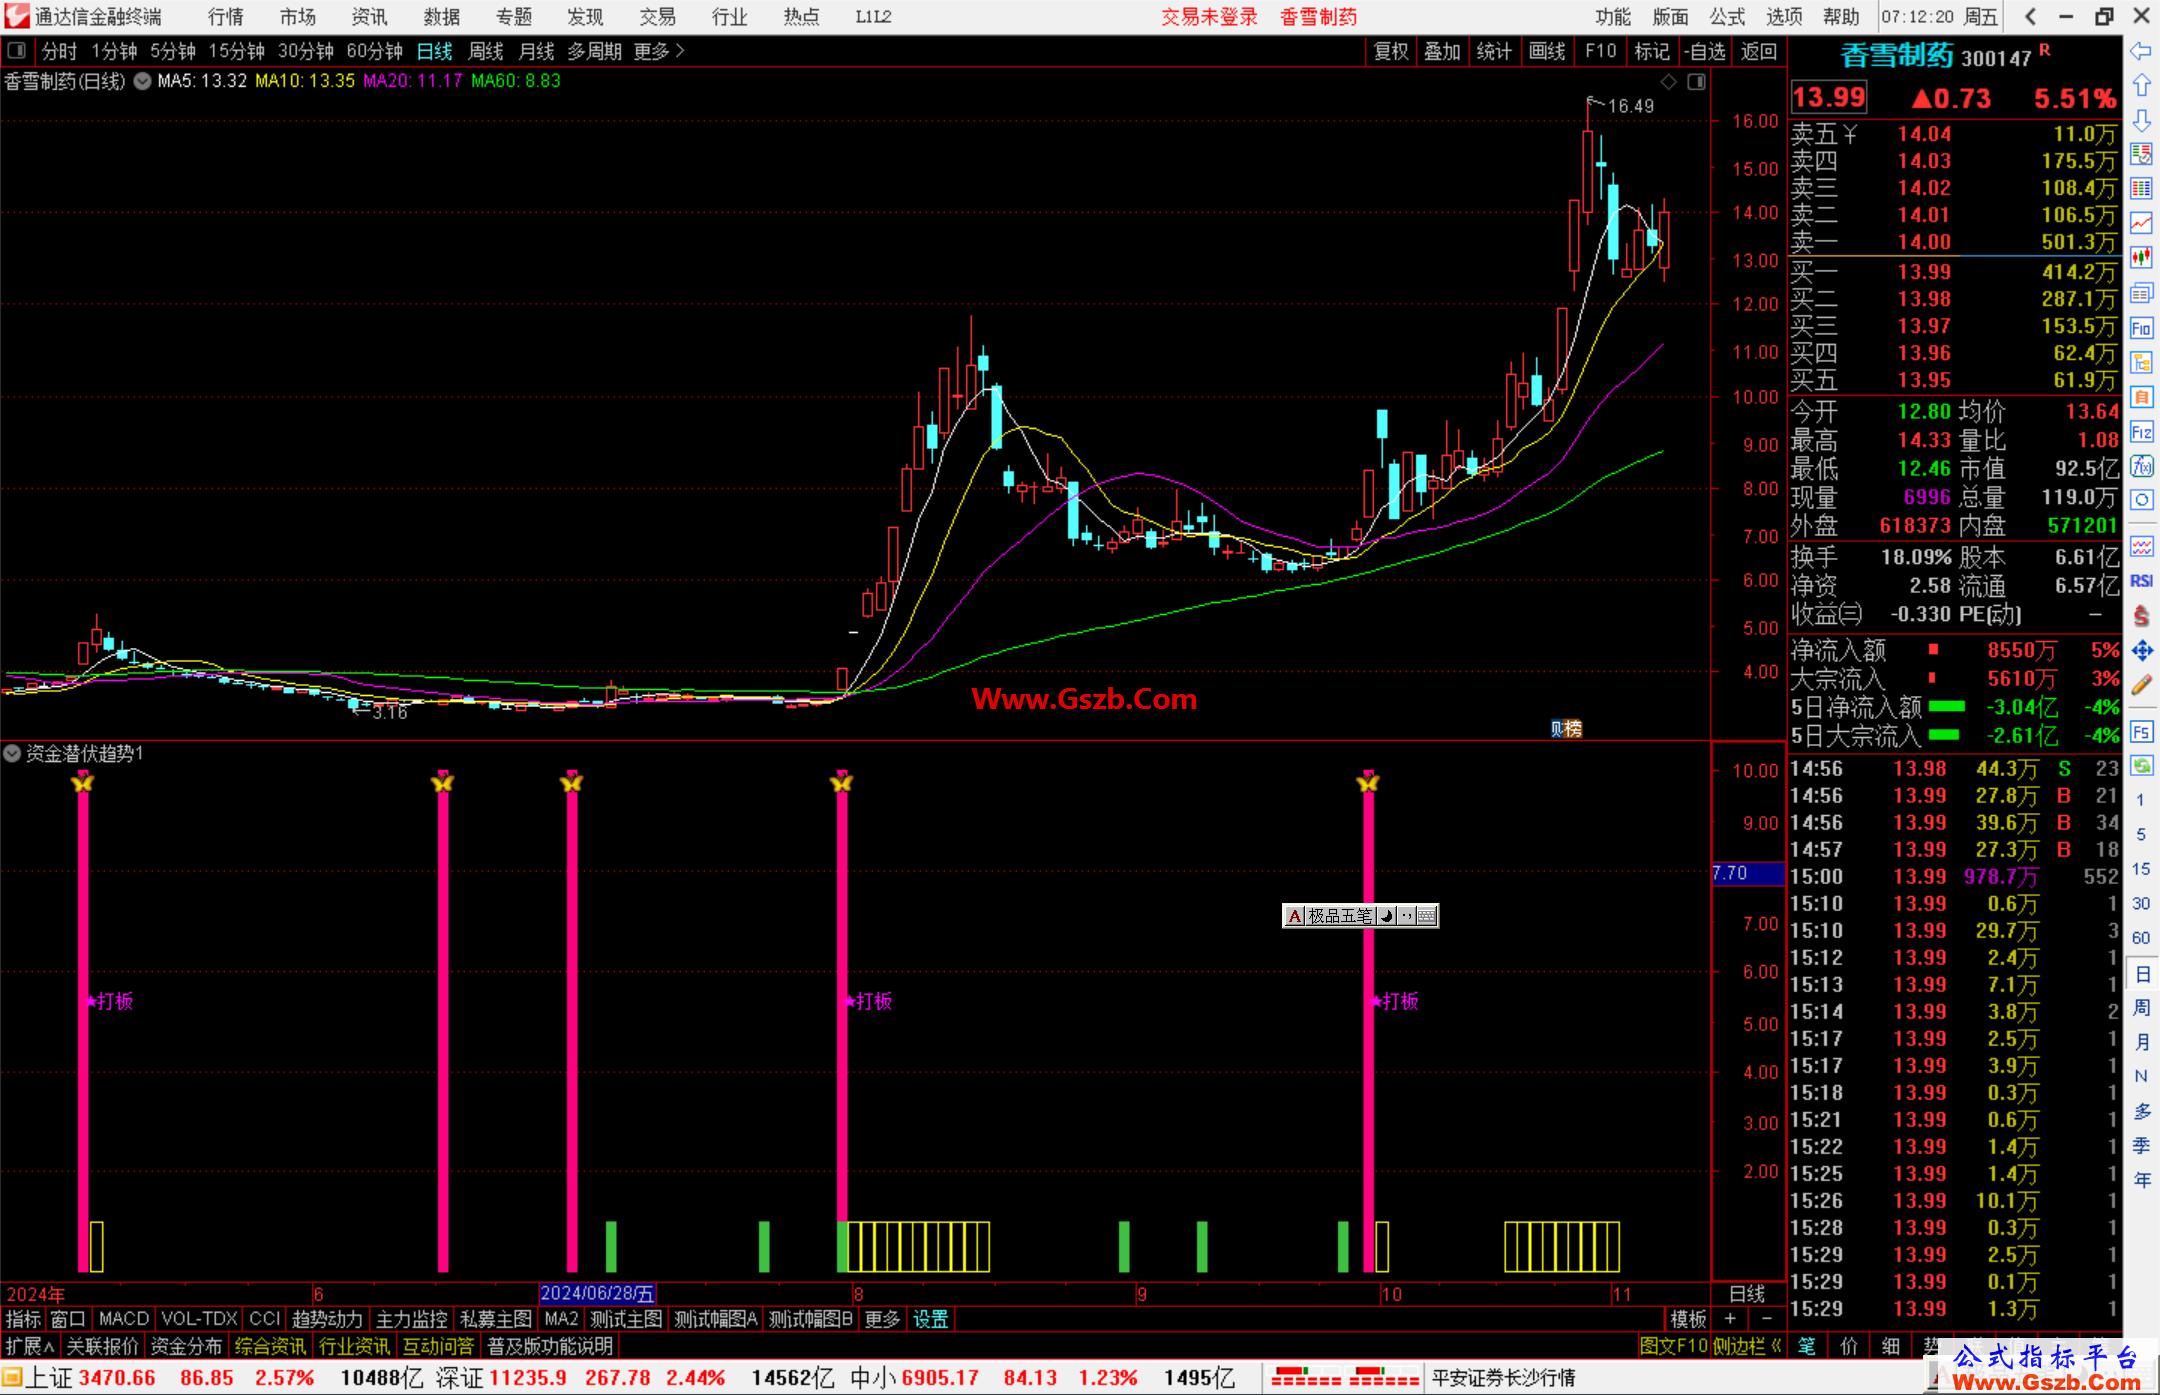Switch to 60分钟 period tab

(x=374, y=51)
